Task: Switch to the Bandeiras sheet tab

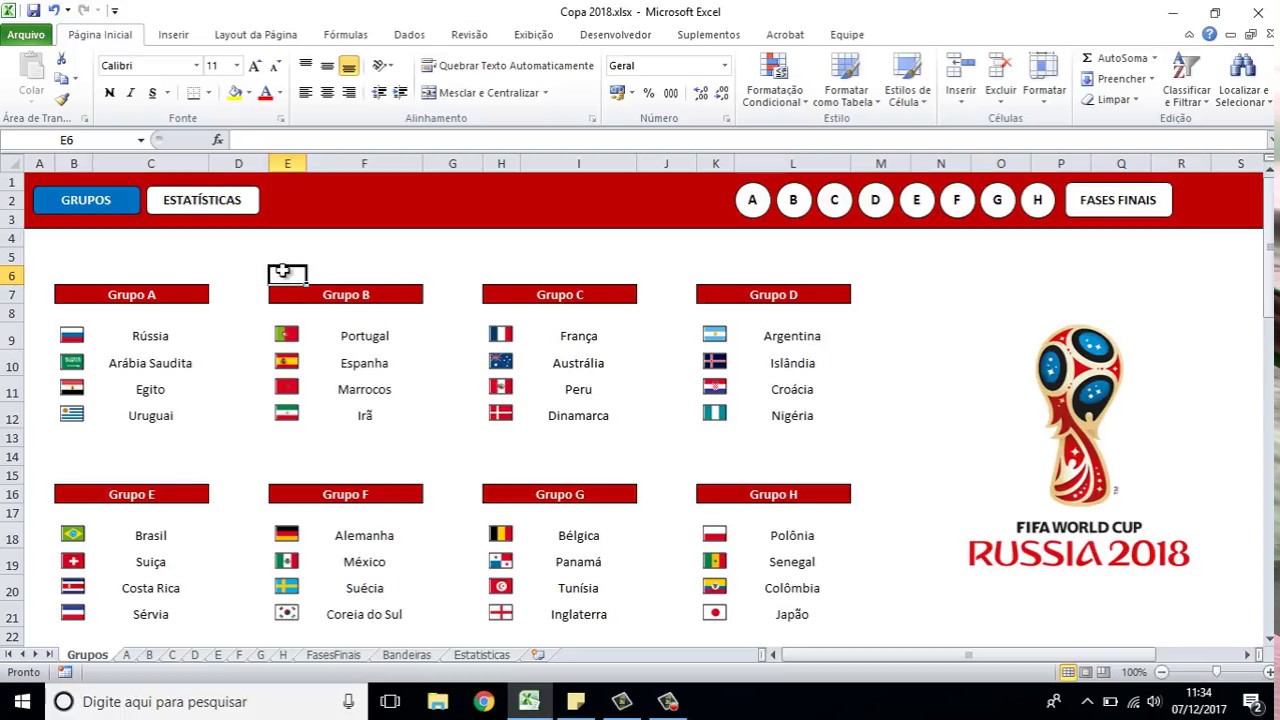Action: pos(406,655)
